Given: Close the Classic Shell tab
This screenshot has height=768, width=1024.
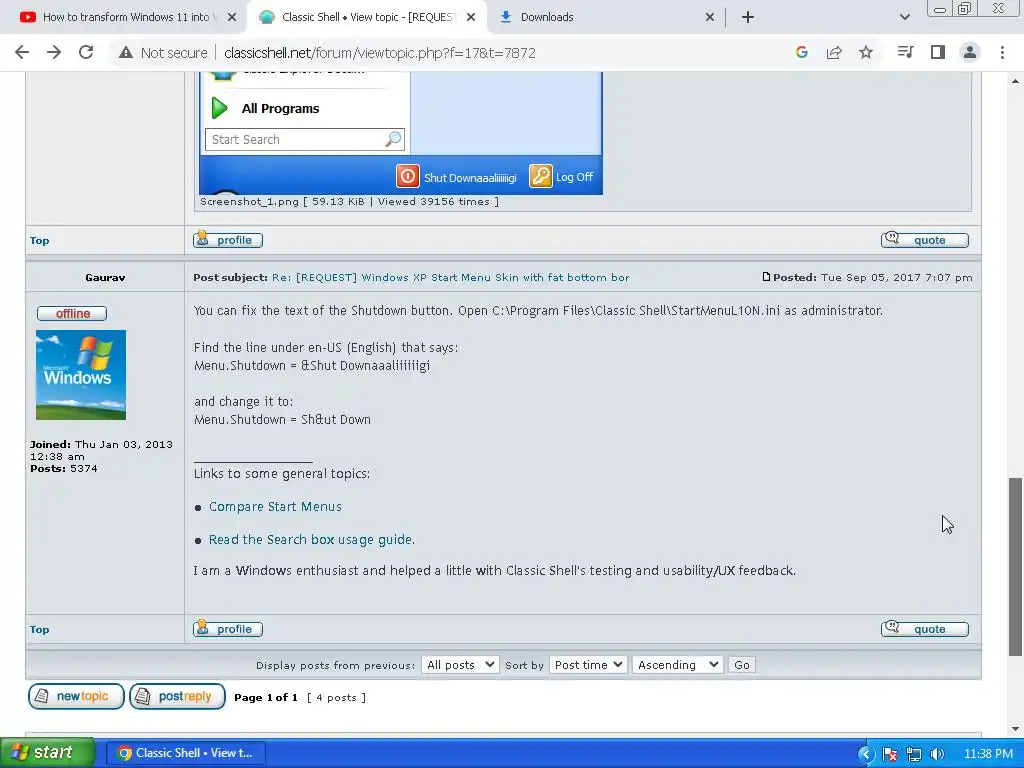Looking at the screenshot, I should [x=471, y=18].
